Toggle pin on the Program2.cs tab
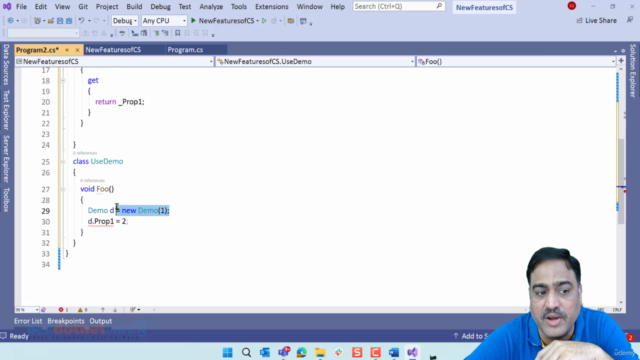640x360 pixels. click(67, 50)
